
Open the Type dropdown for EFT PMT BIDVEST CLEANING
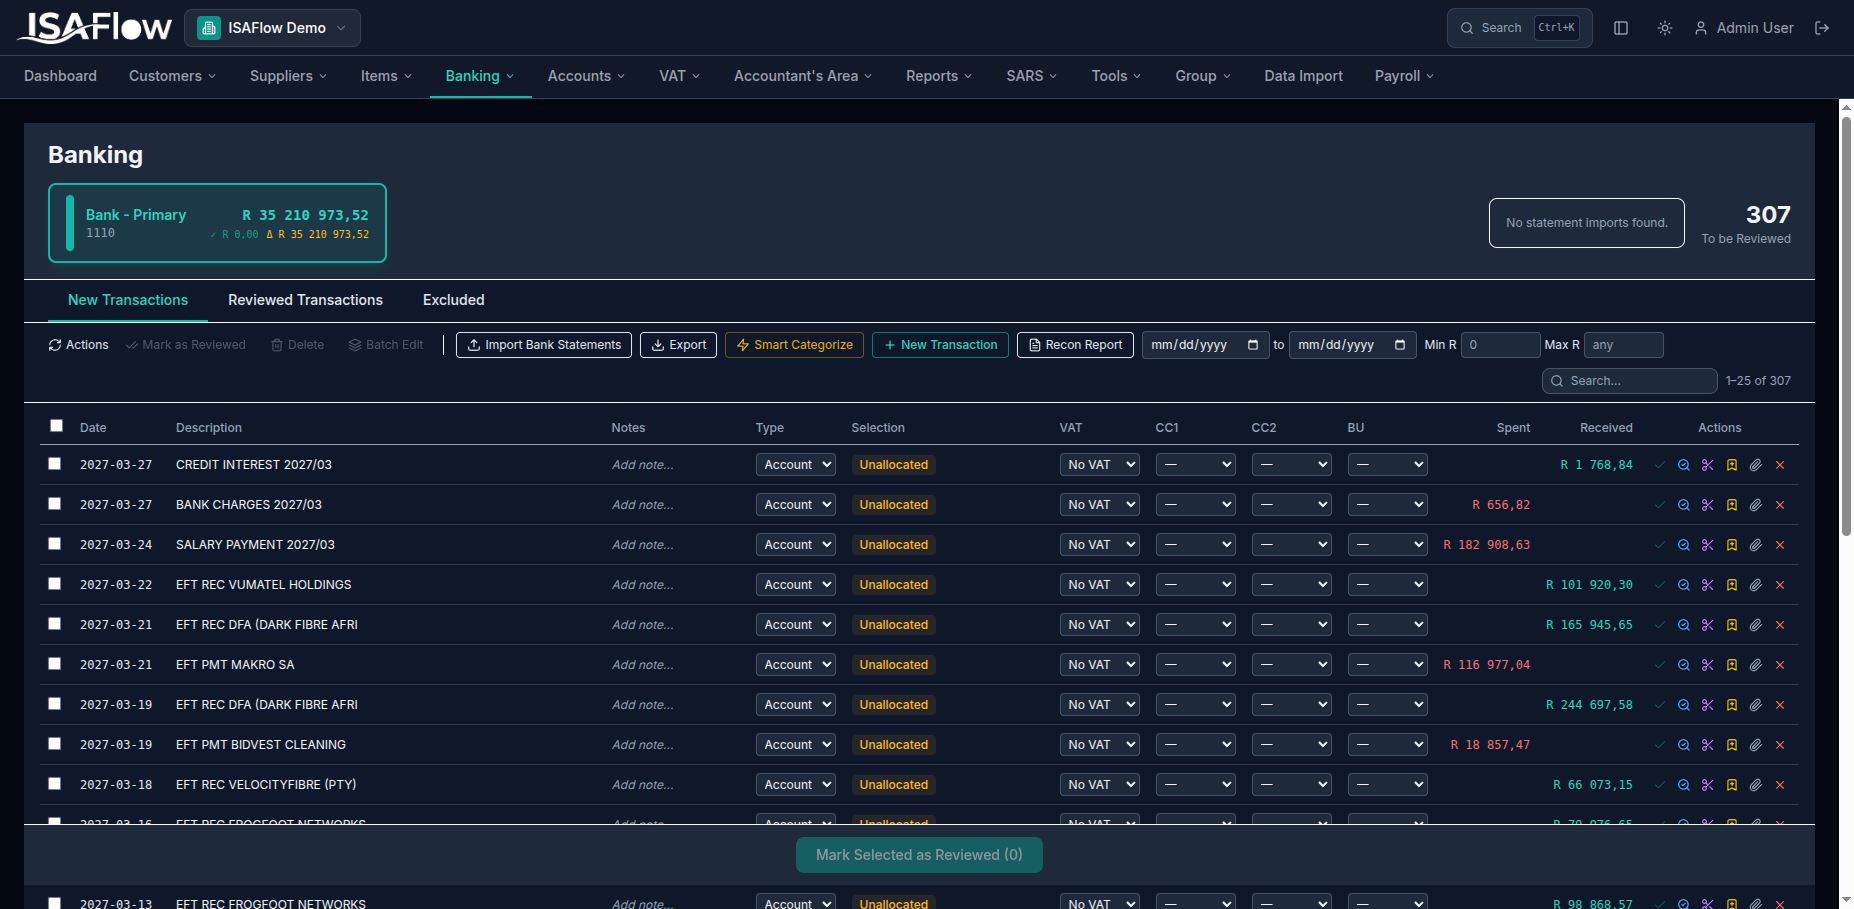pyautogui.click(x=795, y=745)
